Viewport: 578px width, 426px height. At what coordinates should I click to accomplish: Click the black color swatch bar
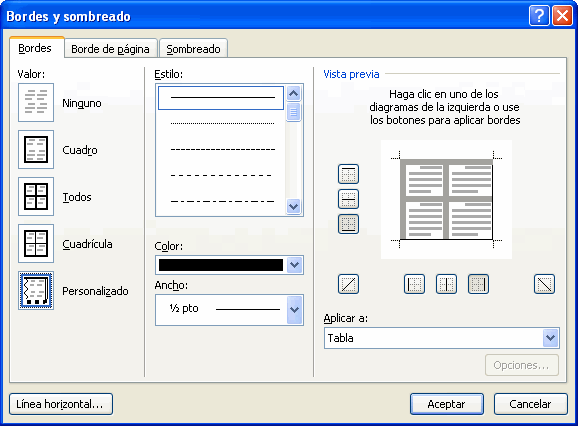point(221,265)
